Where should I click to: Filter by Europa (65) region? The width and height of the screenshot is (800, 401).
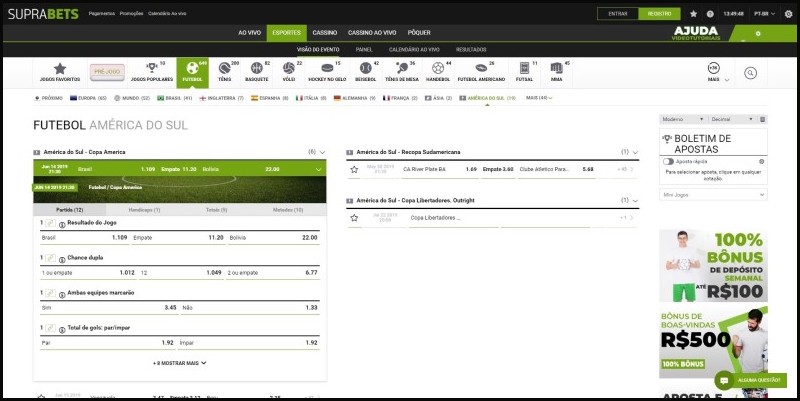(x=88, y=98)
